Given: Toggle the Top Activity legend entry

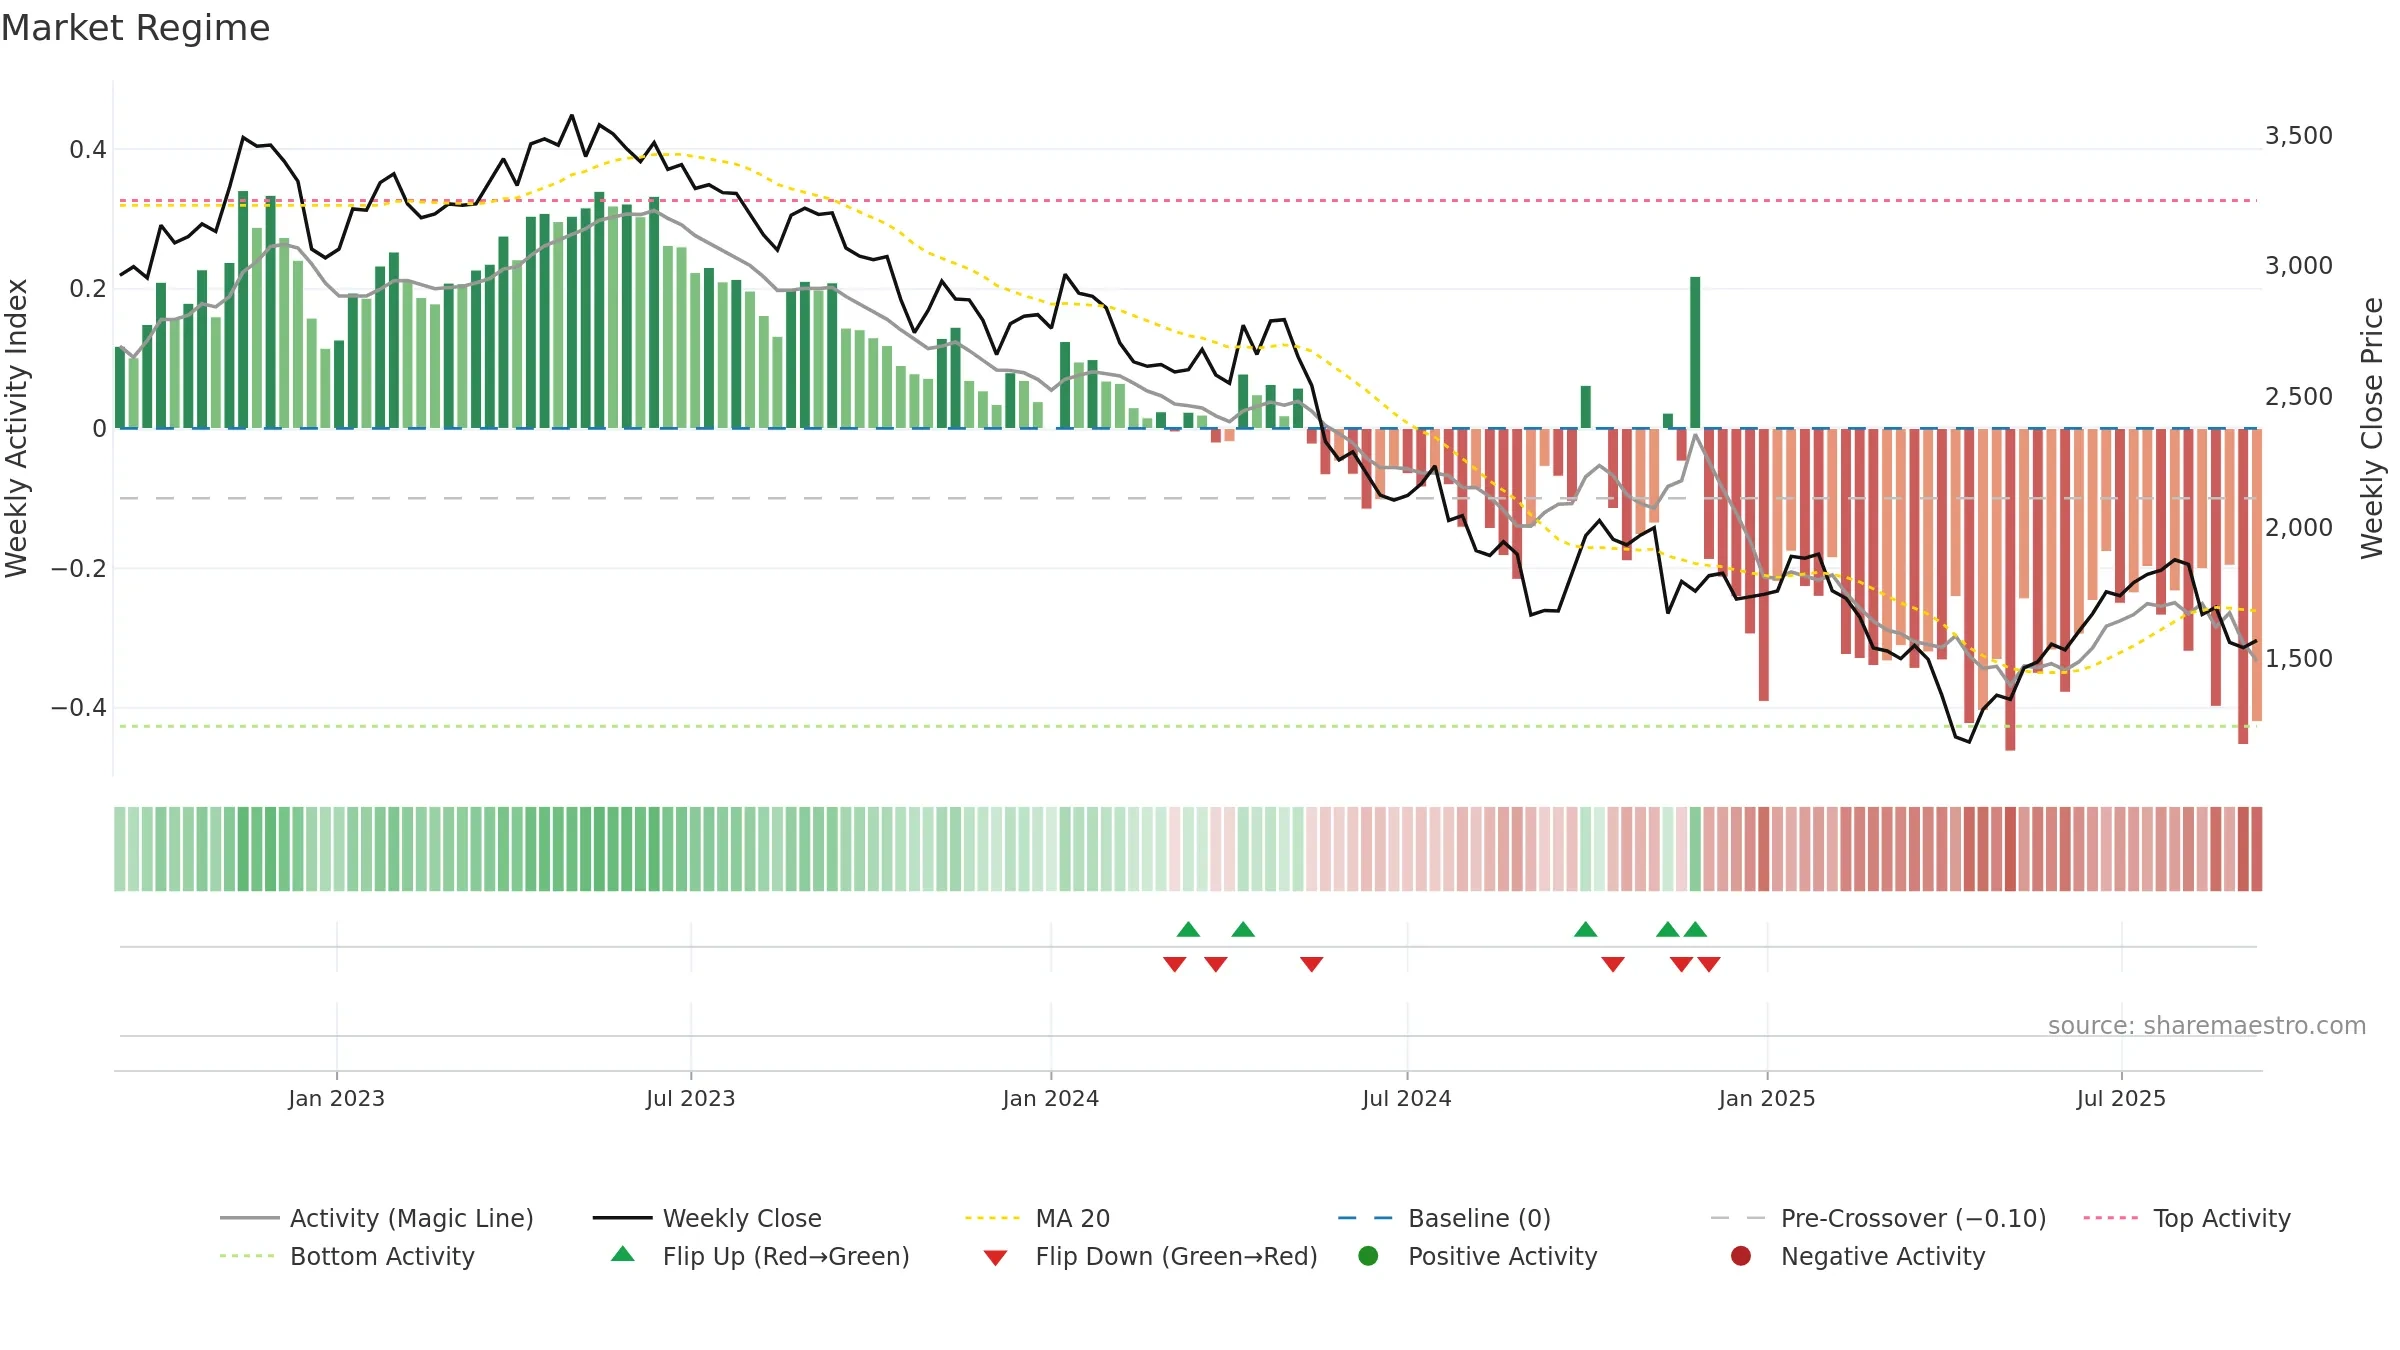Looking at the screenshot, I should (2186, 1218).
